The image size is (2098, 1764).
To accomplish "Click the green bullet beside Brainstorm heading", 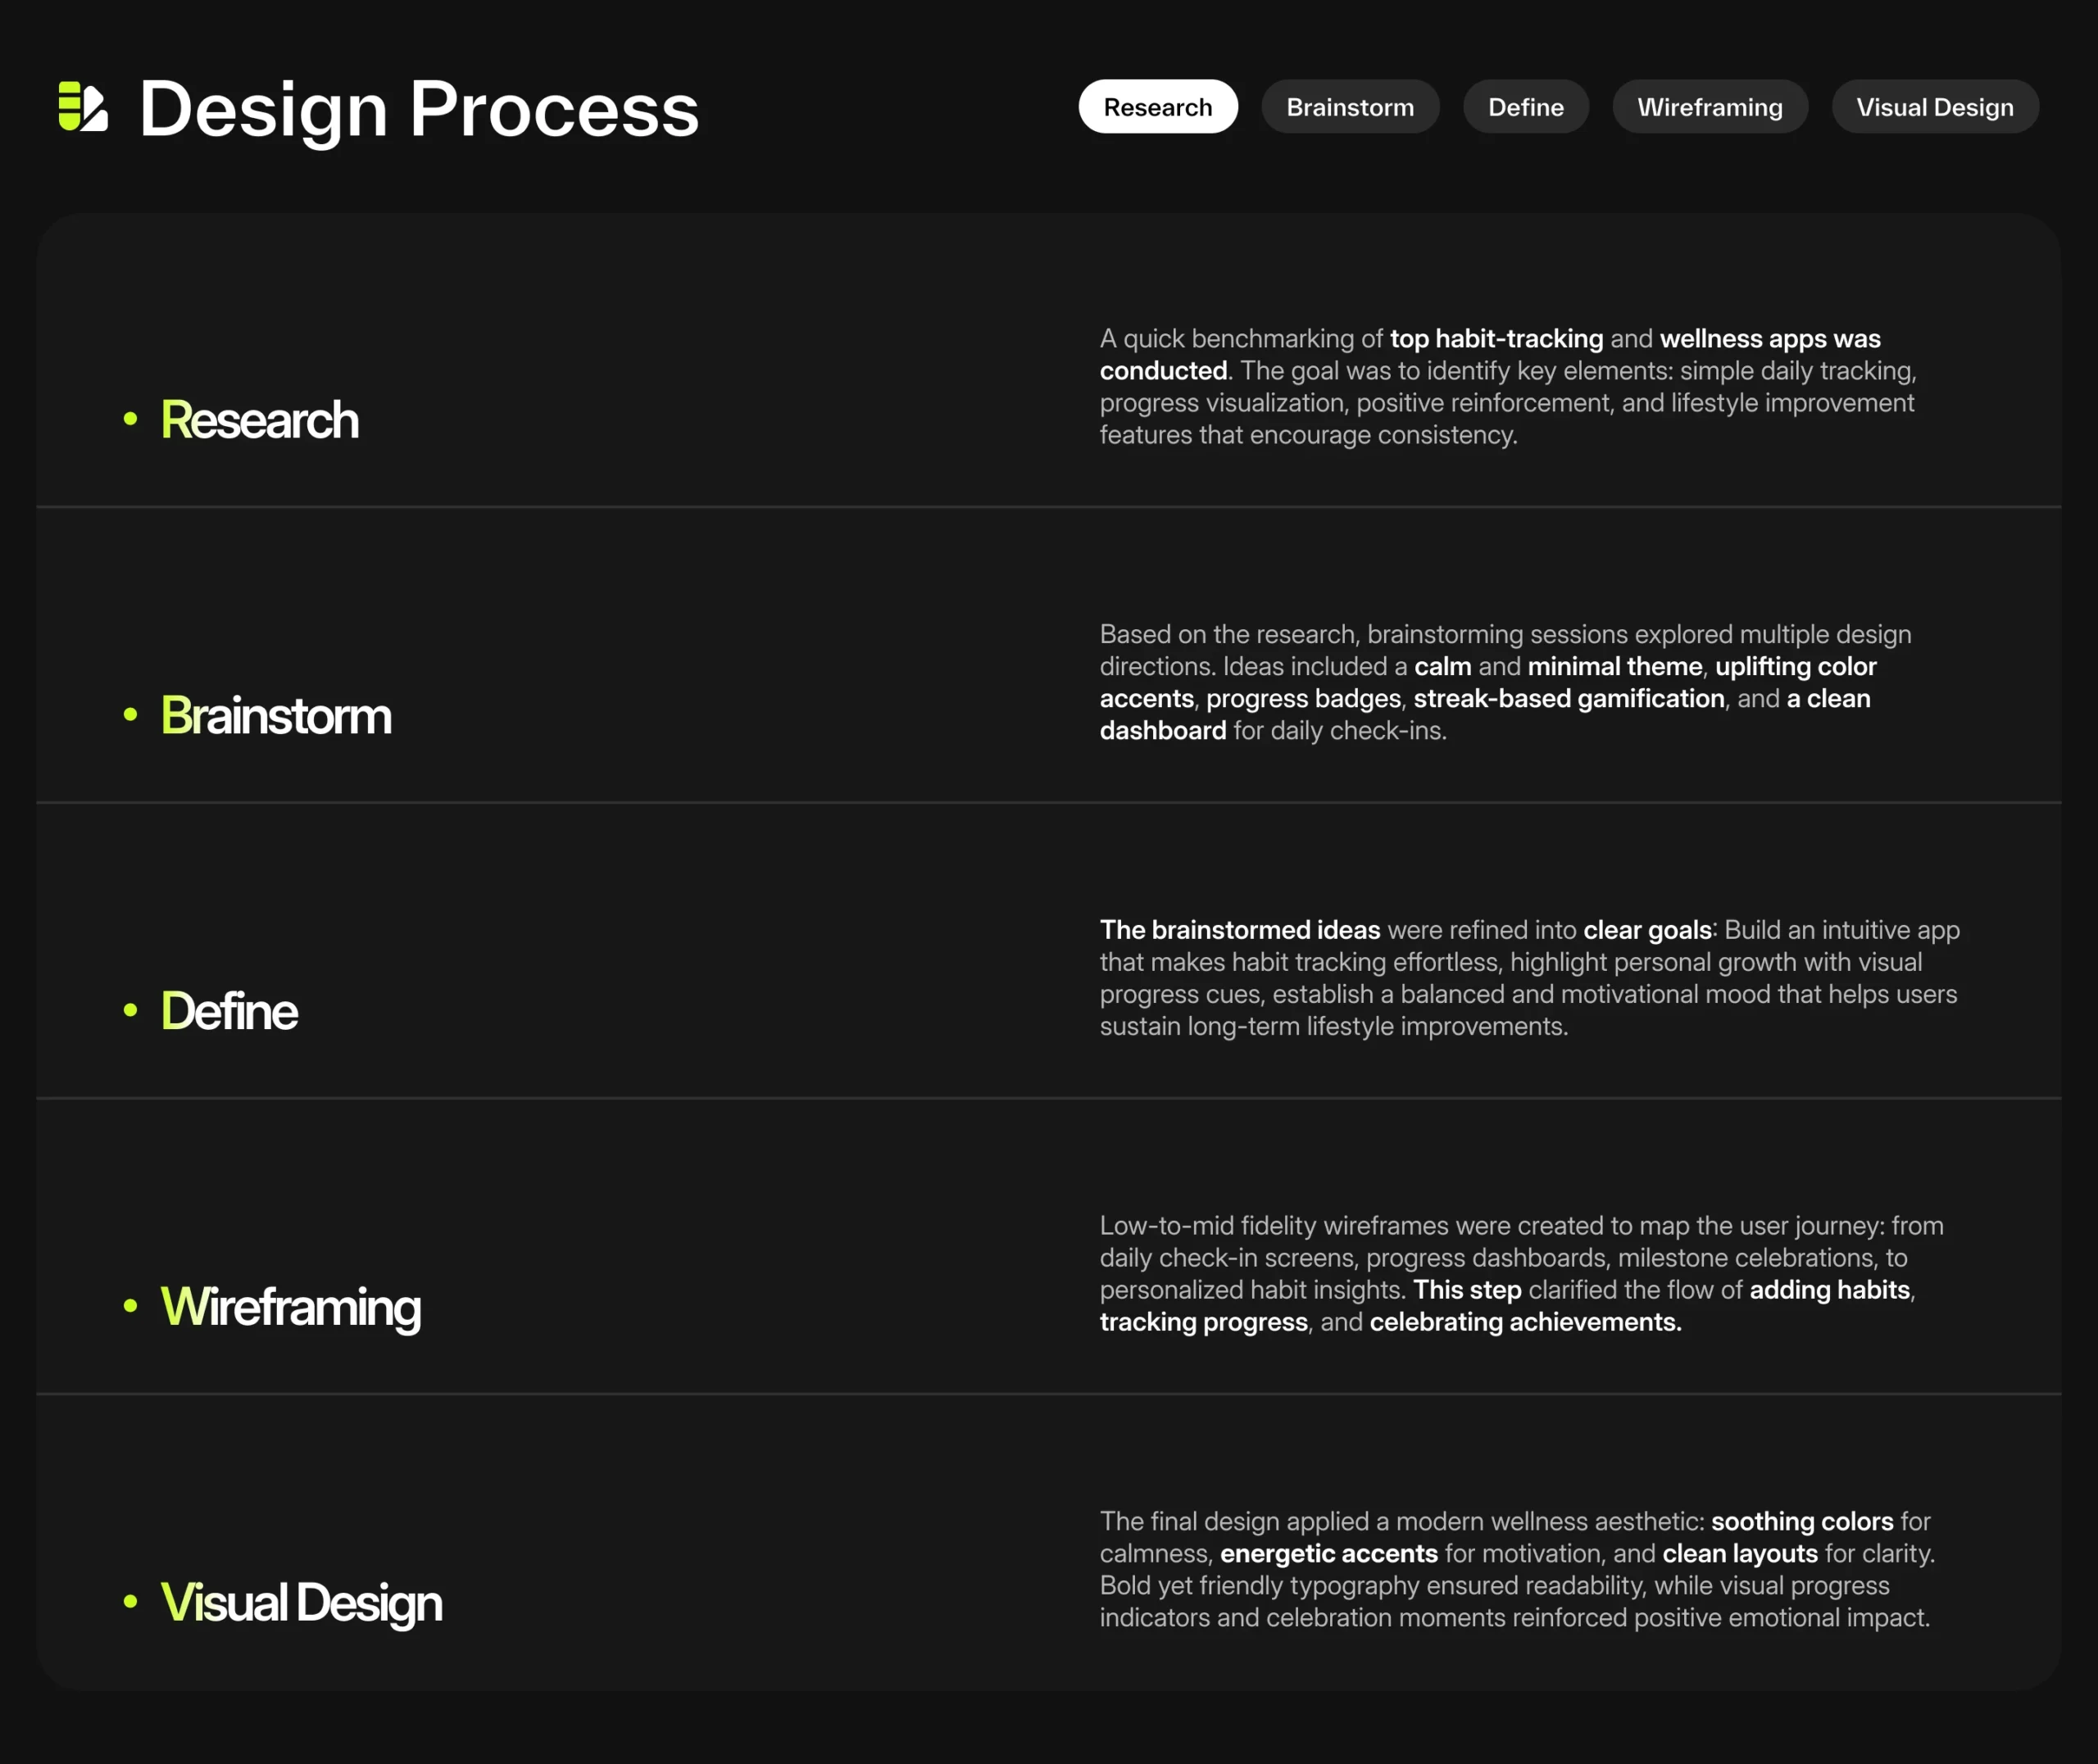I will pos(130,715).
